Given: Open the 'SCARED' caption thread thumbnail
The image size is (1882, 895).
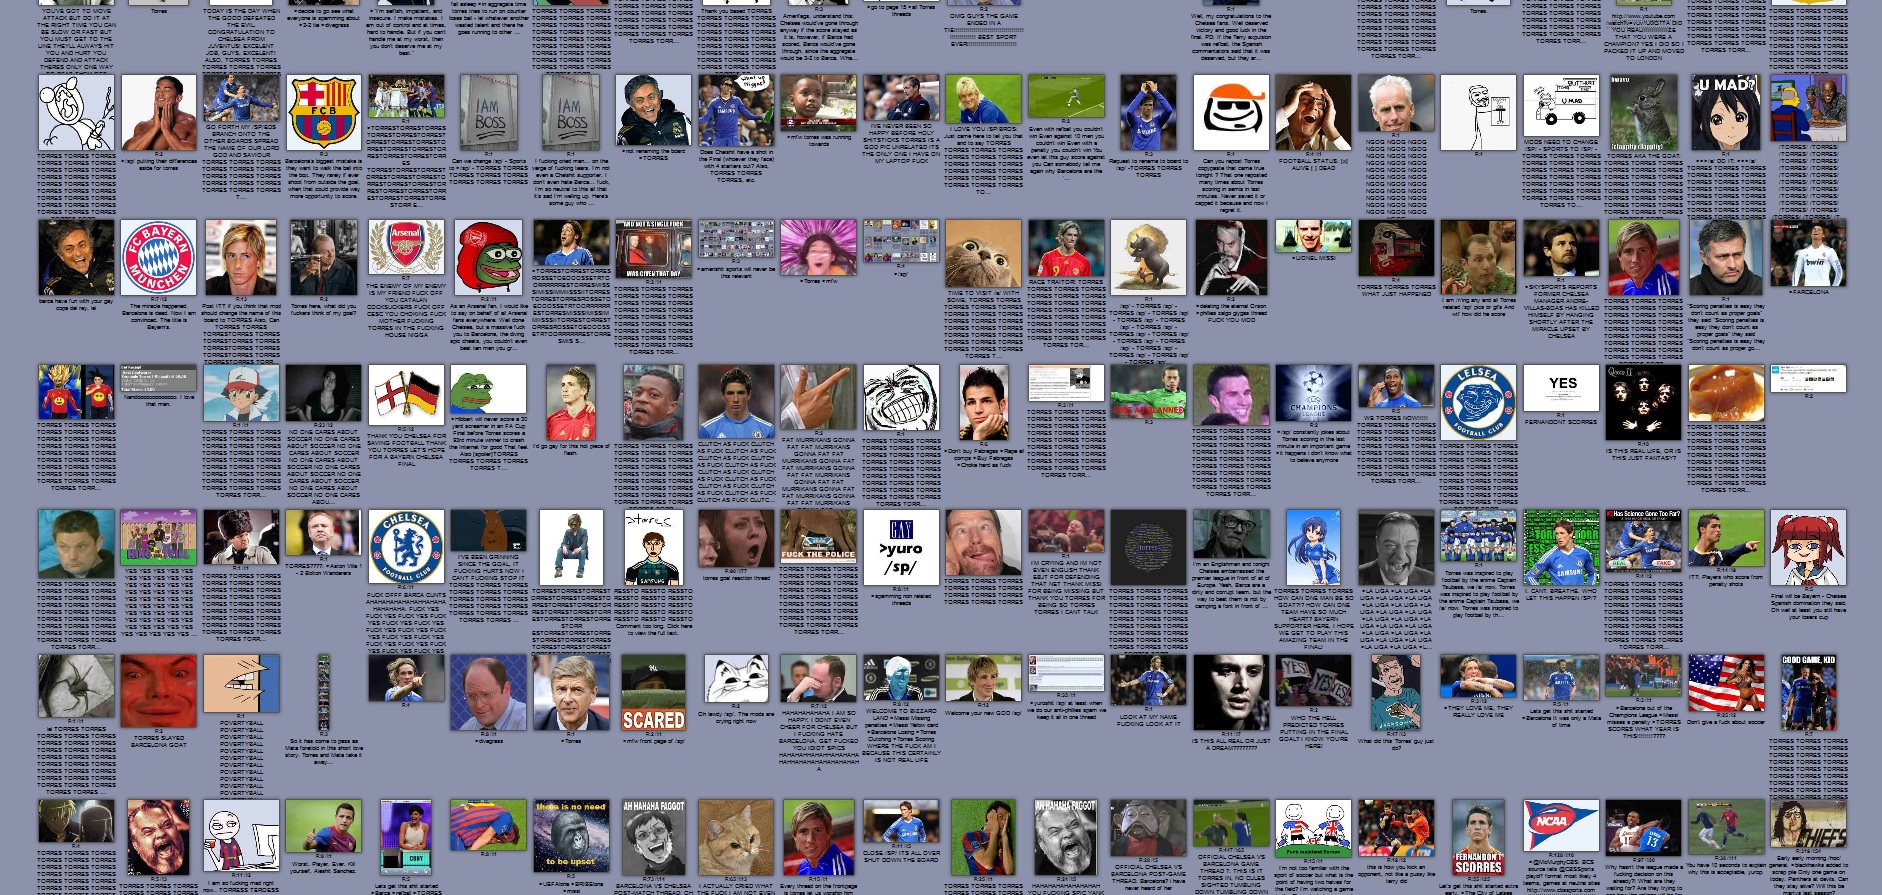Looking at the screenshot, I should pos(653,692).
